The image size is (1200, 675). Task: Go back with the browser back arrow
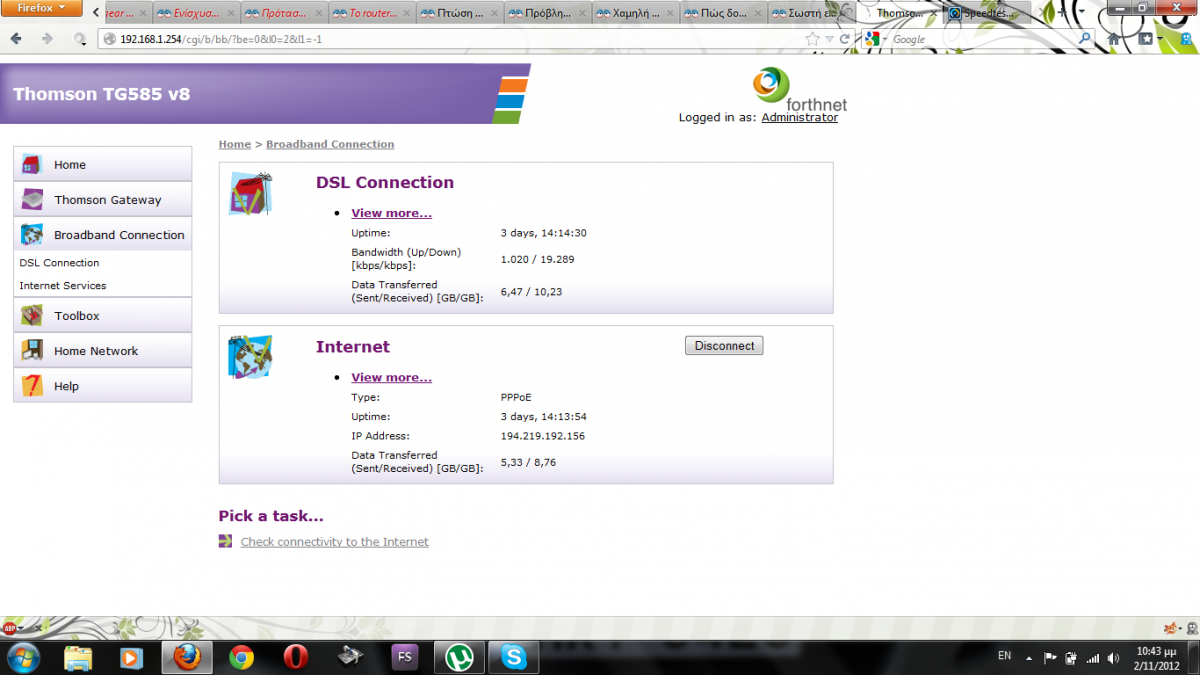coord(17,39)
